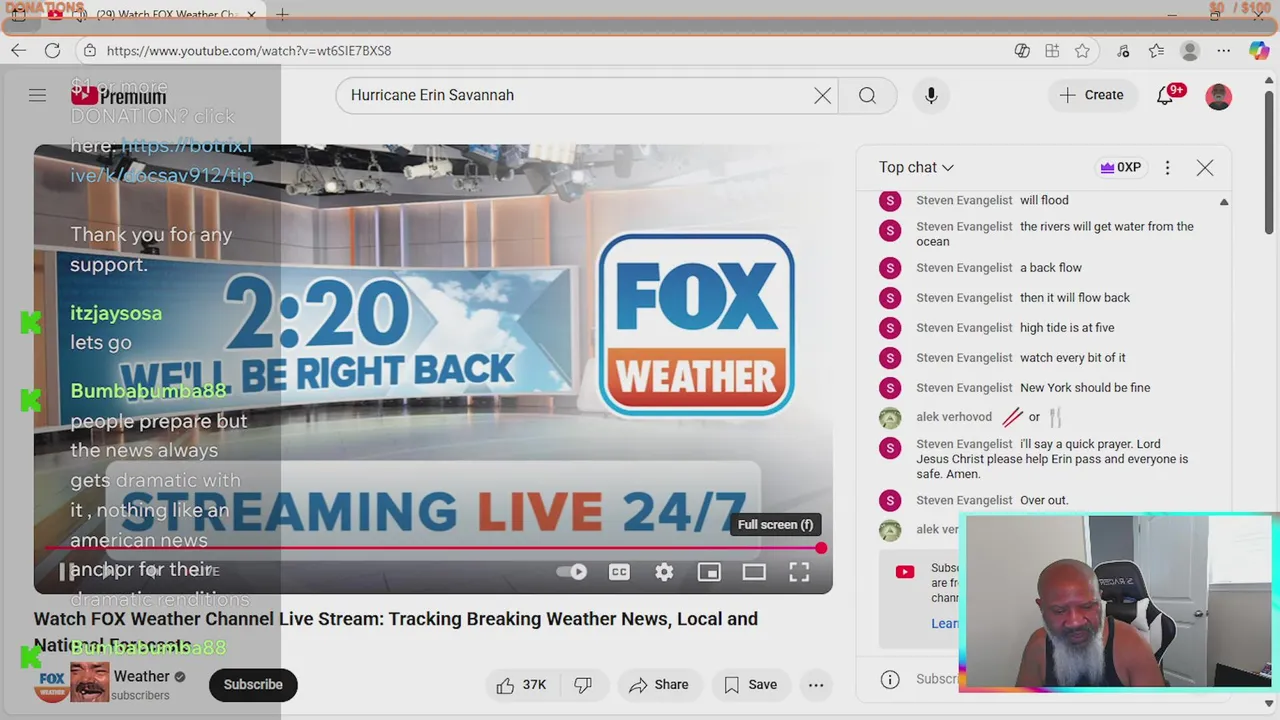
Task: Switch the video to miniplayer
Action: tap(709, 572)
